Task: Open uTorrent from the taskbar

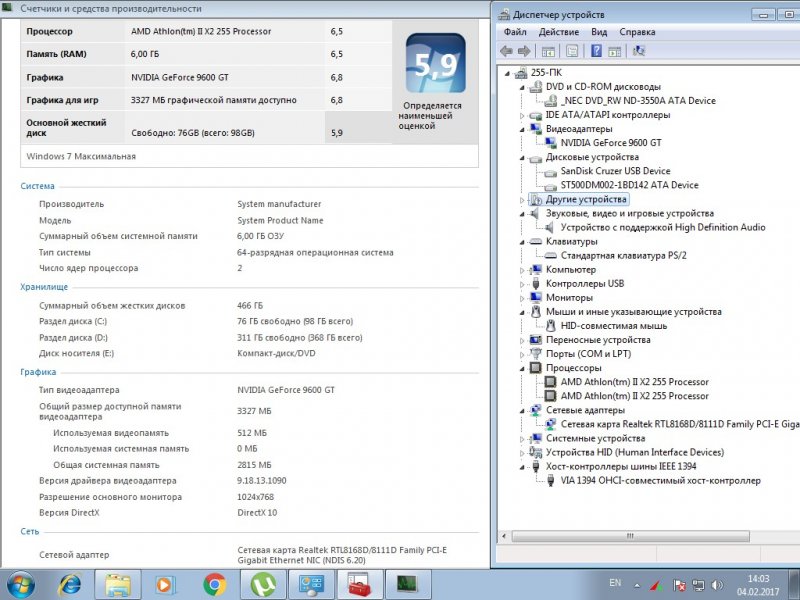Action: (263, 584)
